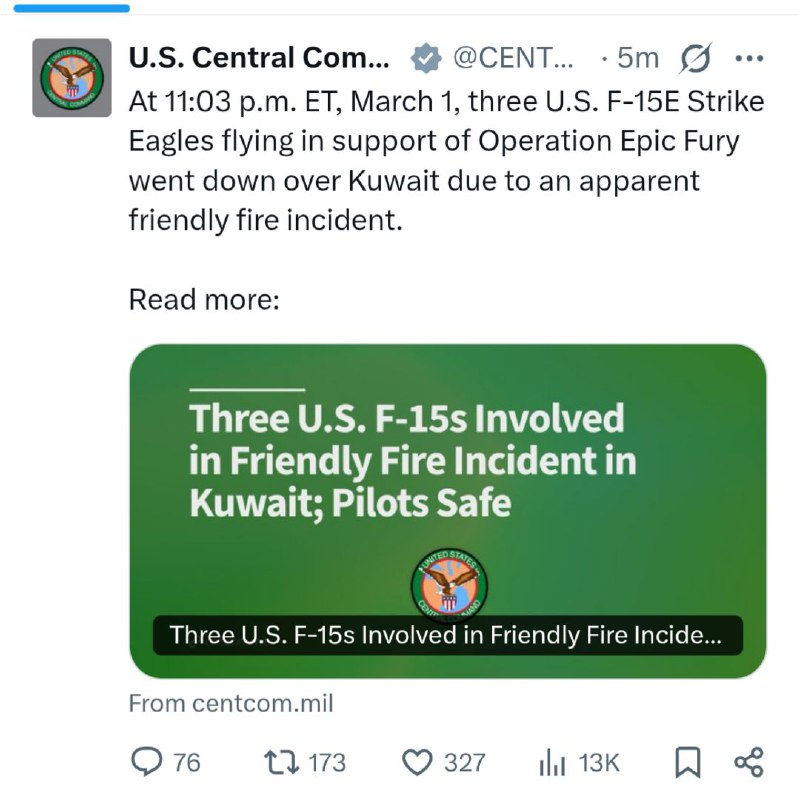Click the Grok slashed-circle icon
This screenshot has height=790, width=800.
click(695, 58)
